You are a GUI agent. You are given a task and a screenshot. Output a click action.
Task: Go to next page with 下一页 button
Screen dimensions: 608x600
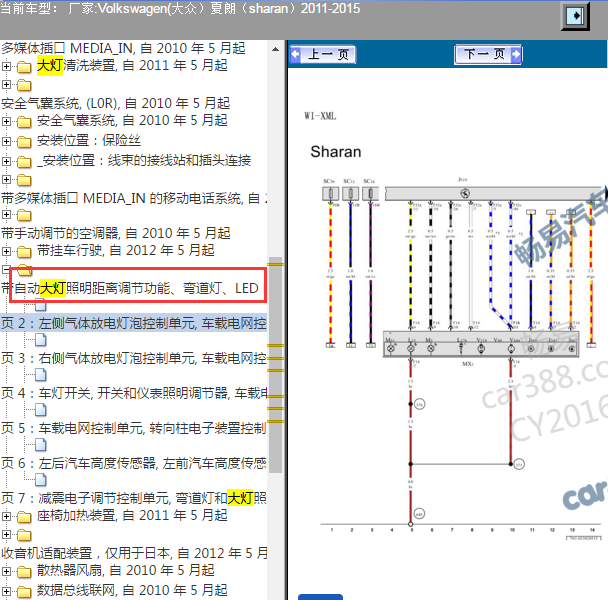pyautogui.click(x=488, y=54)
